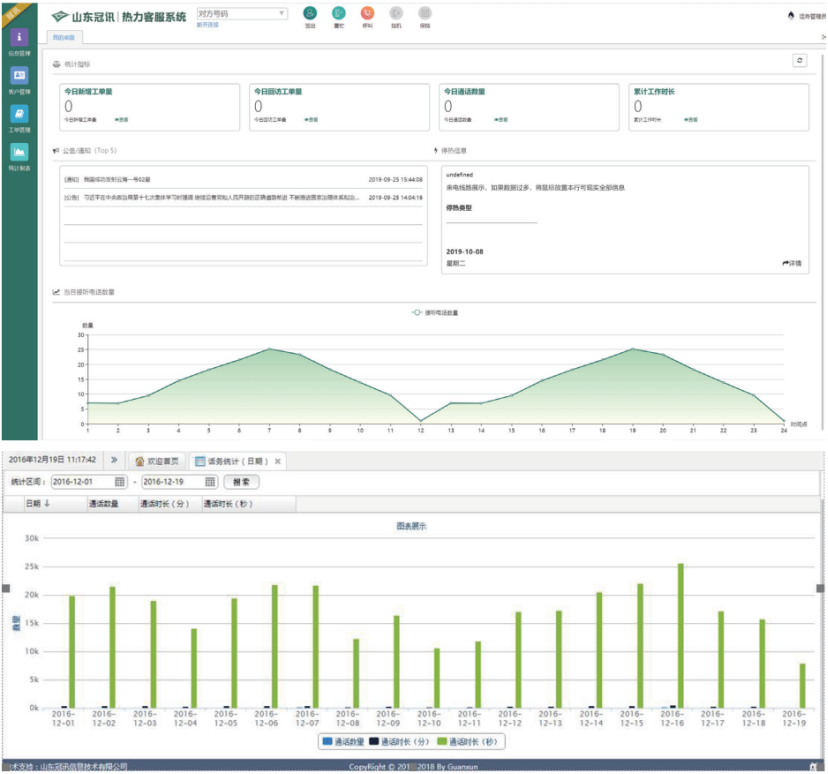Toggle the blue 通话数量 legend series

[343, 742]
